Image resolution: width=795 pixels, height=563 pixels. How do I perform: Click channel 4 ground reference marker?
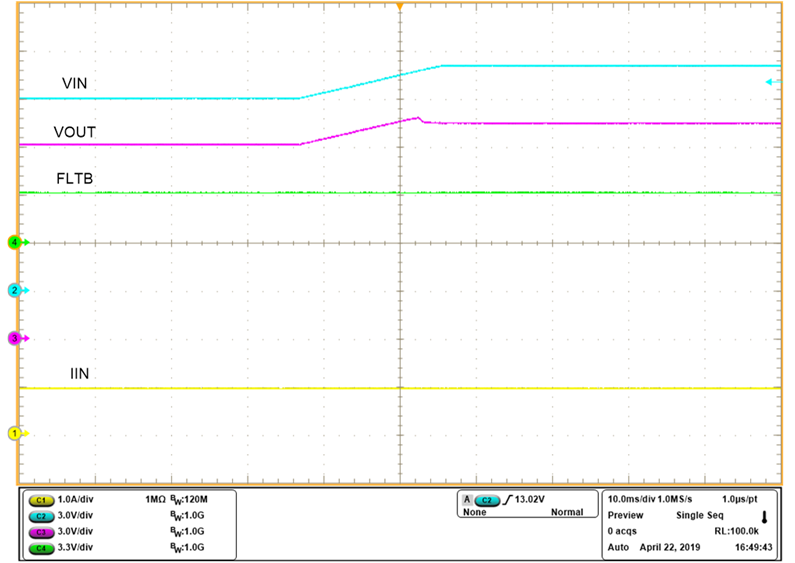point(18,242)
